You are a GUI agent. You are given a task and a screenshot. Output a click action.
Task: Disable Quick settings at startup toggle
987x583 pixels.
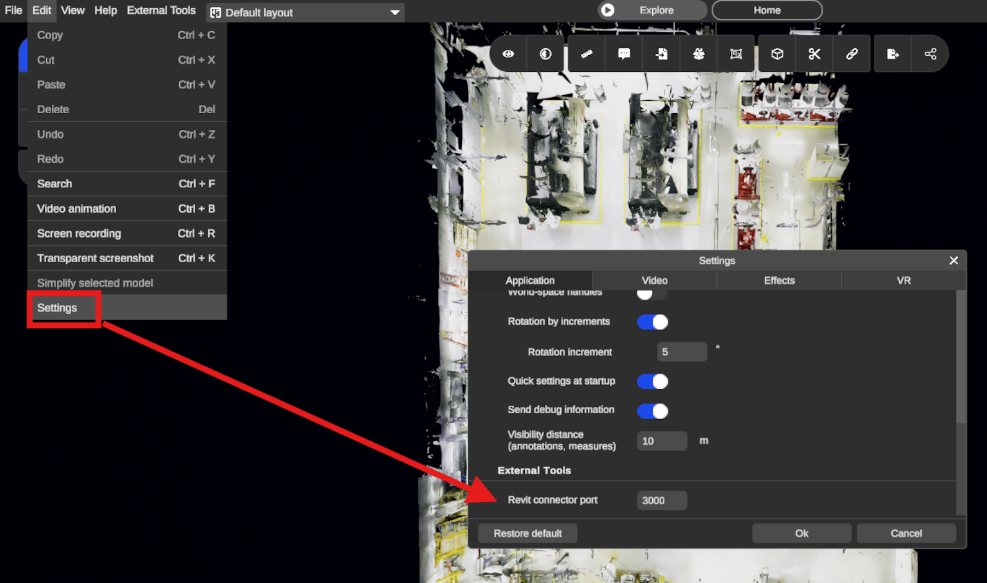click(x=652, y=381)
